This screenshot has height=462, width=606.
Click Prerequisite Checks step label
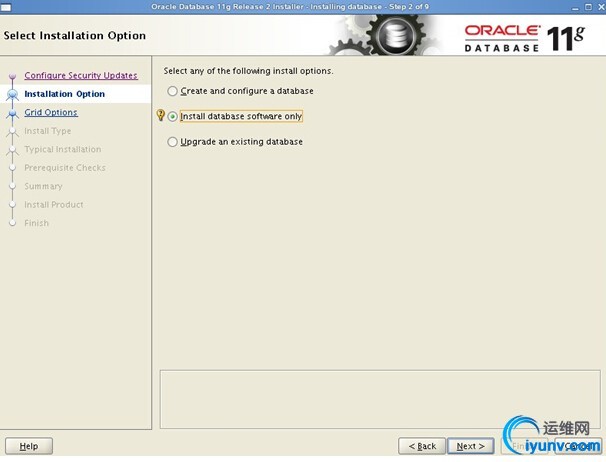[65, 168]
